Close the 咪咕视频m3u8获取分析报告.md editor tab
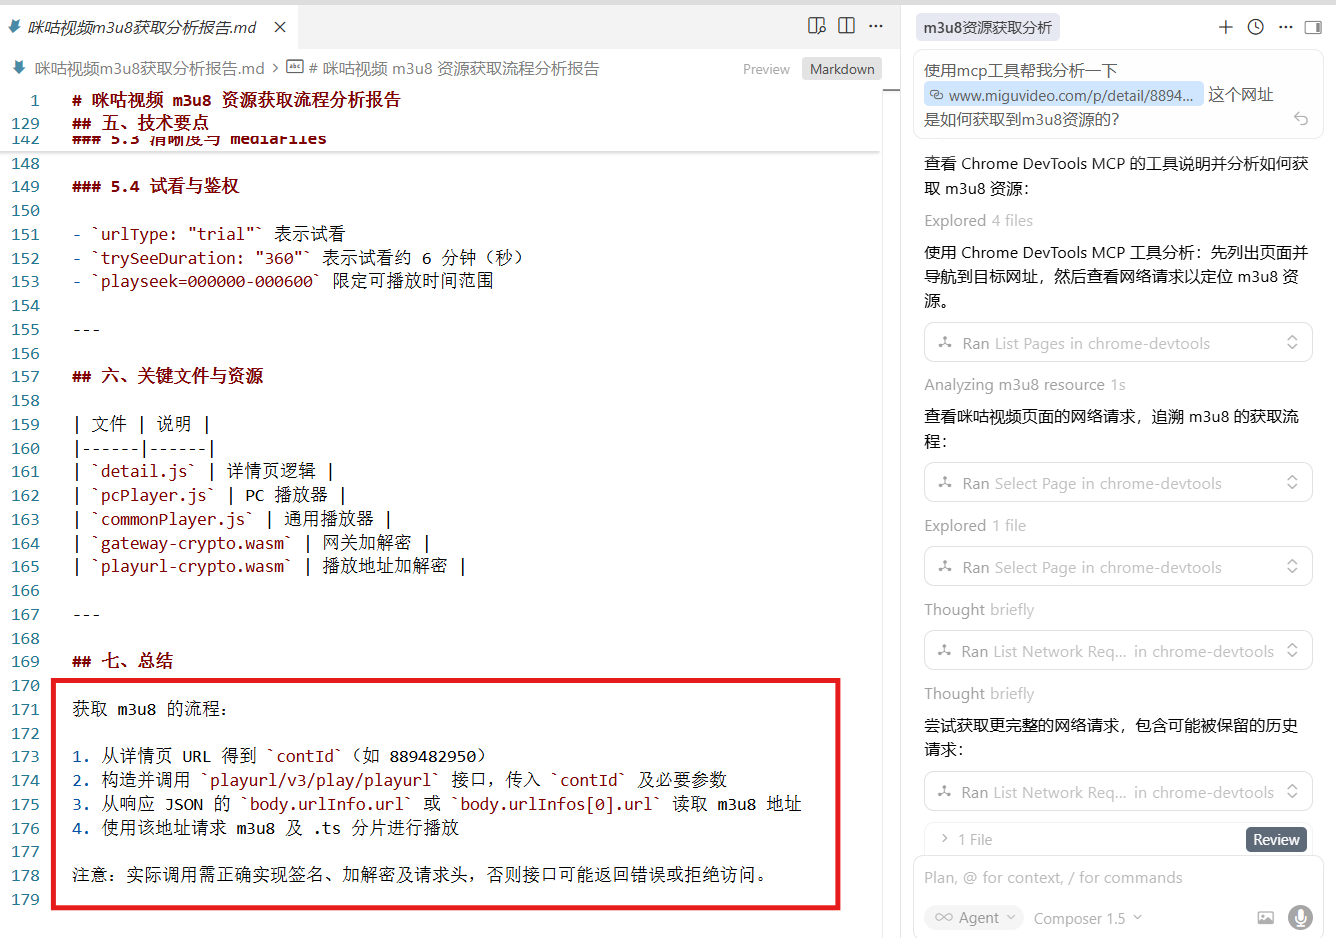This screenshot has height=938, width=1336. [x=280, y=27]
